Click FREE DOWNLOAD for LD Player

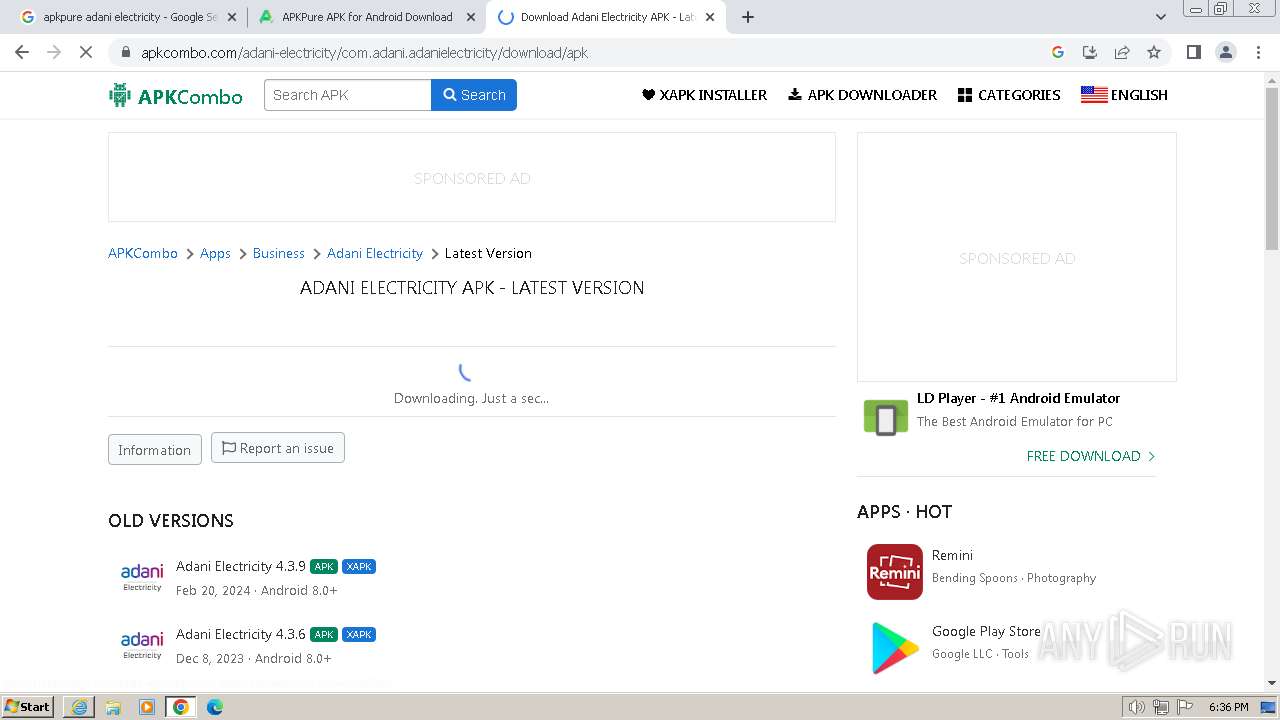1091,456
